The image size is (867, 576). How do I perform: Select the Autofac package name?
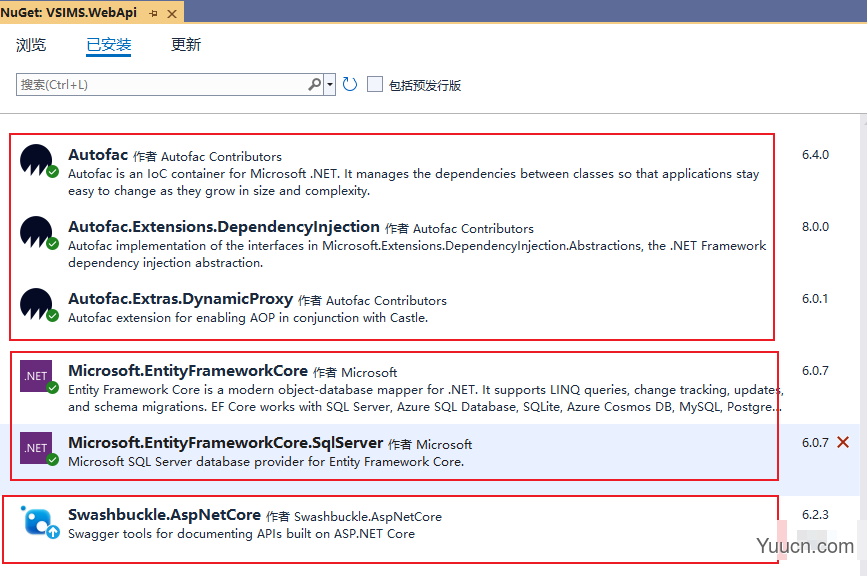click(x=98, y=155)
